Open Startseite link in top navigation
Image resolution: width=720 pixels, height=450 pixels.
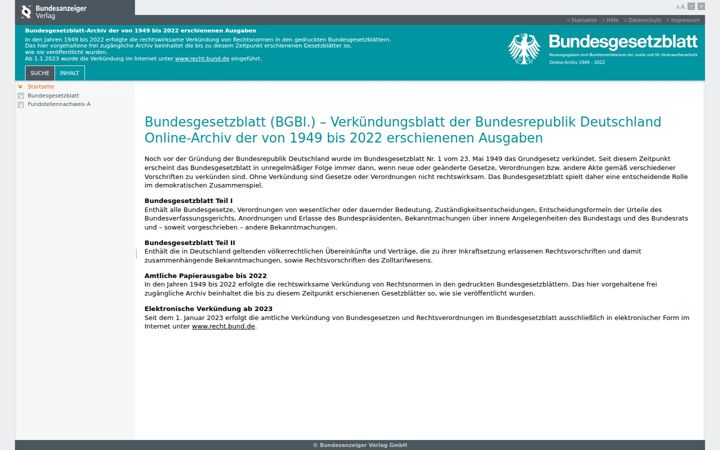(584, 20)
